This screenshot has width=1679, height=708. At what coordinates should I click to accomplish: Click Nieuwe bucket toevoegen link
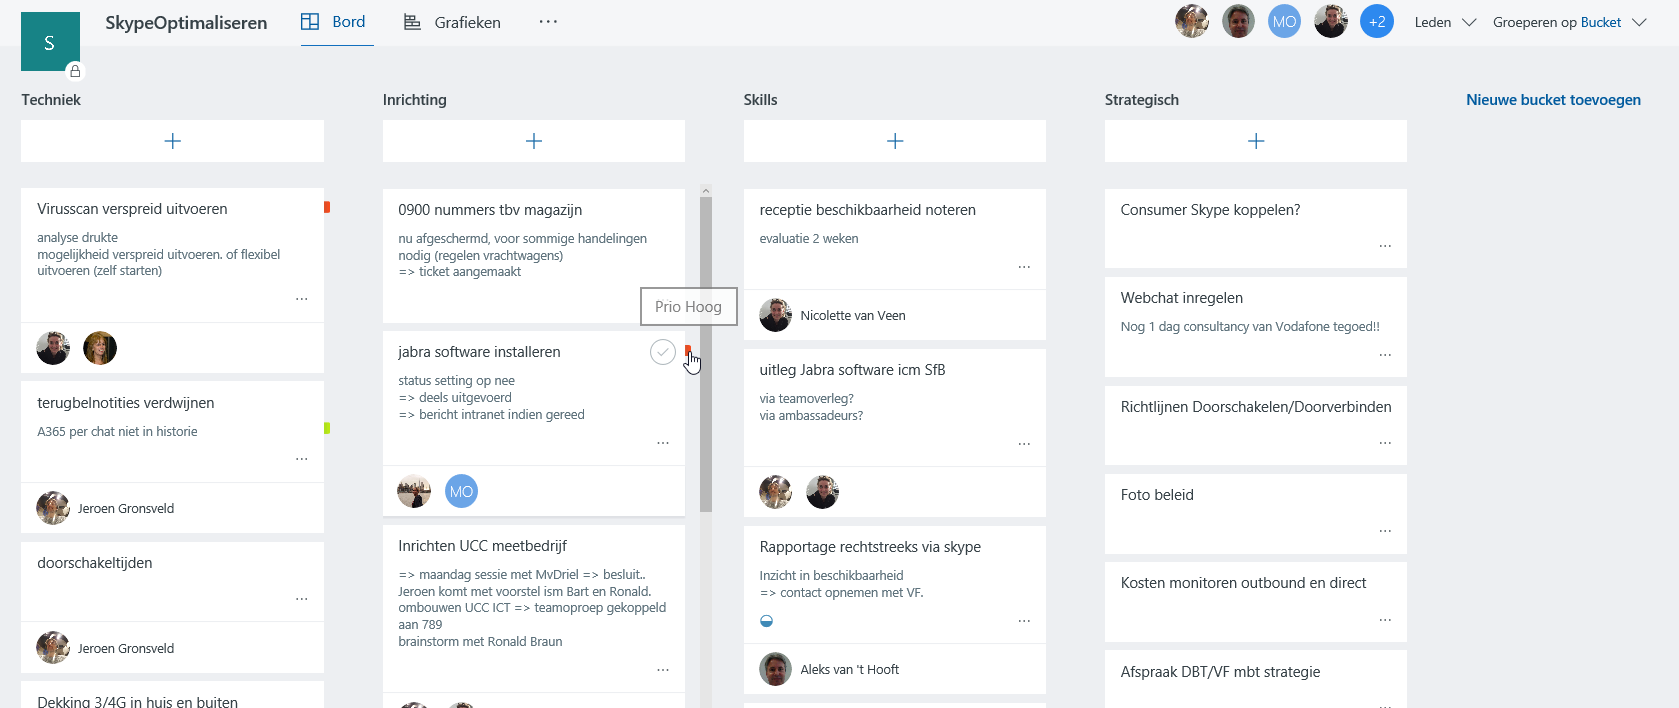(x=1553, y=100)
